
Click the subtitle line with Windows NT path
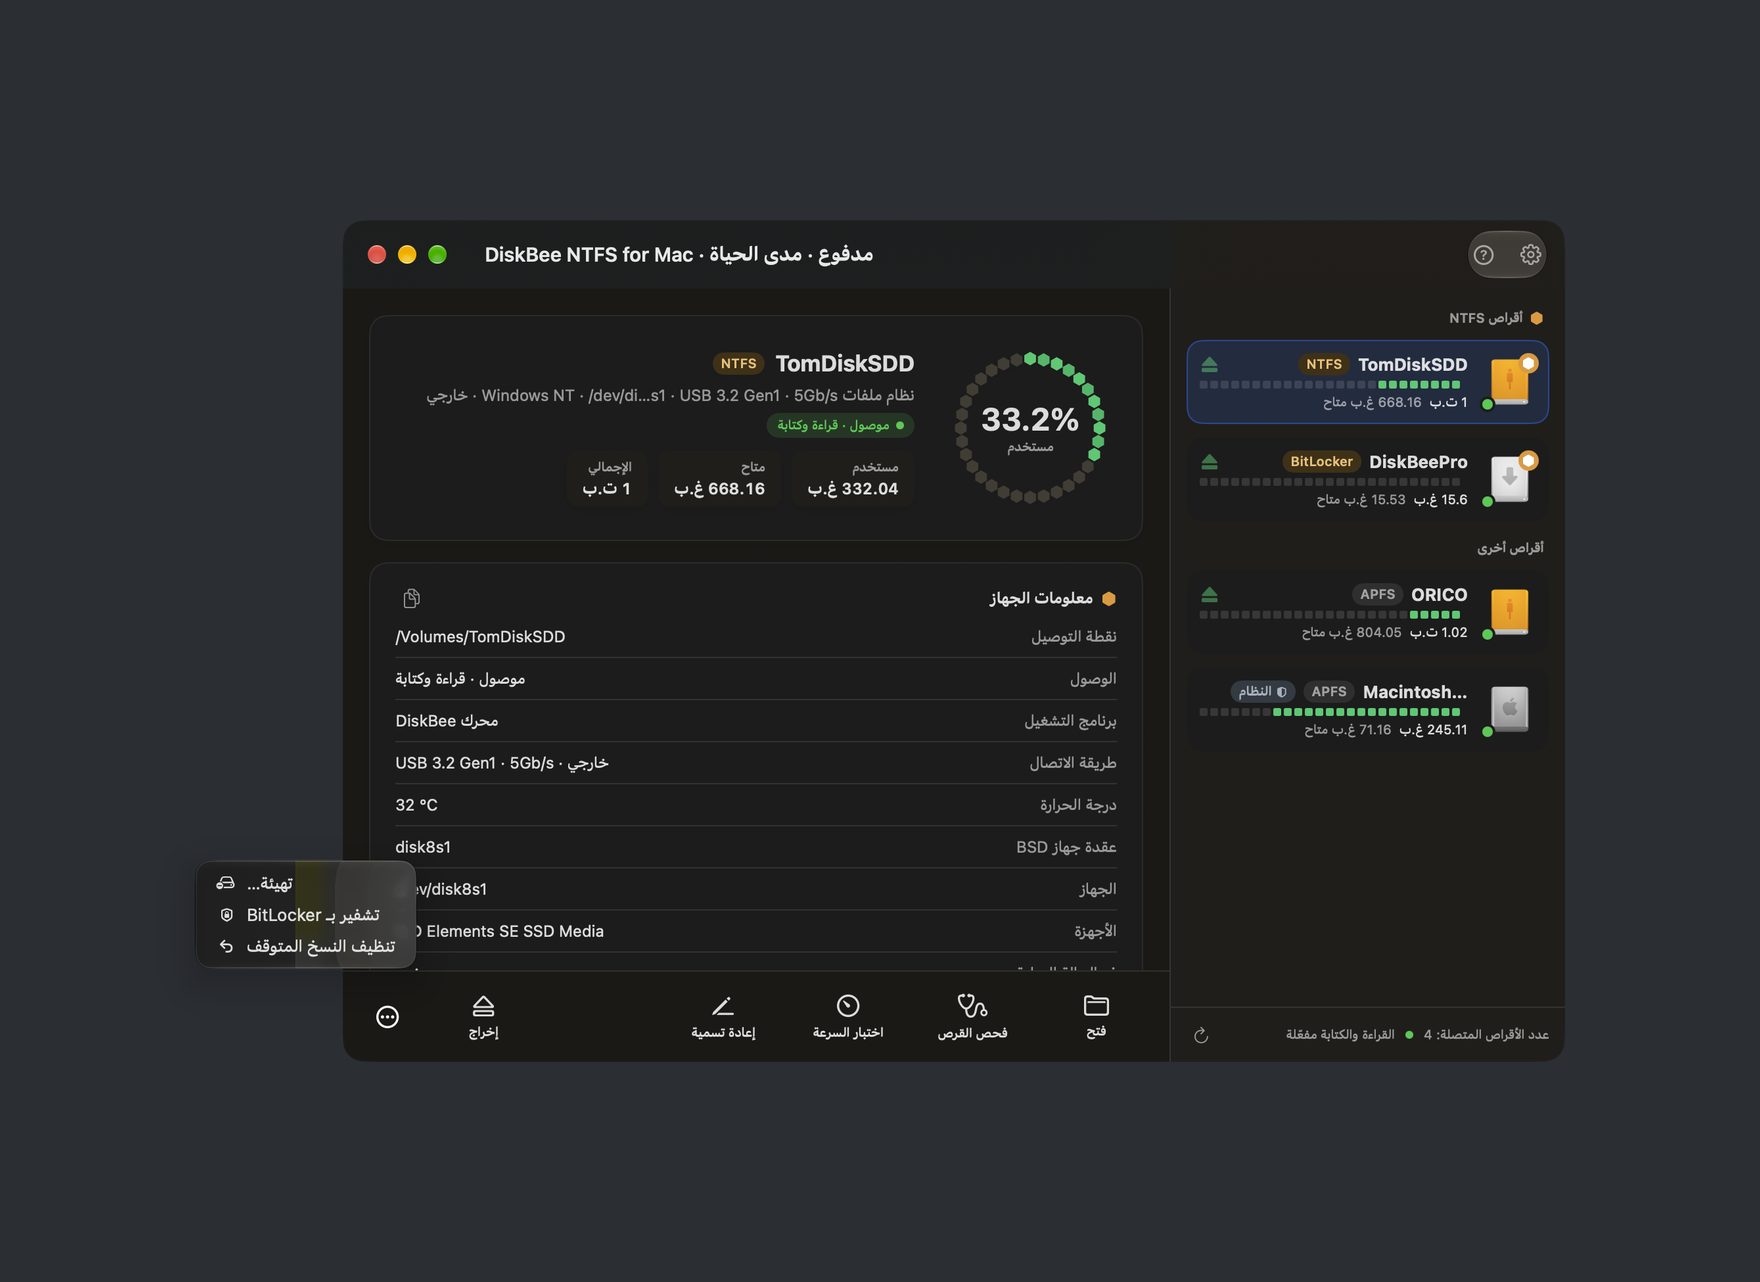pyautogui.click(x=670, y=396)
